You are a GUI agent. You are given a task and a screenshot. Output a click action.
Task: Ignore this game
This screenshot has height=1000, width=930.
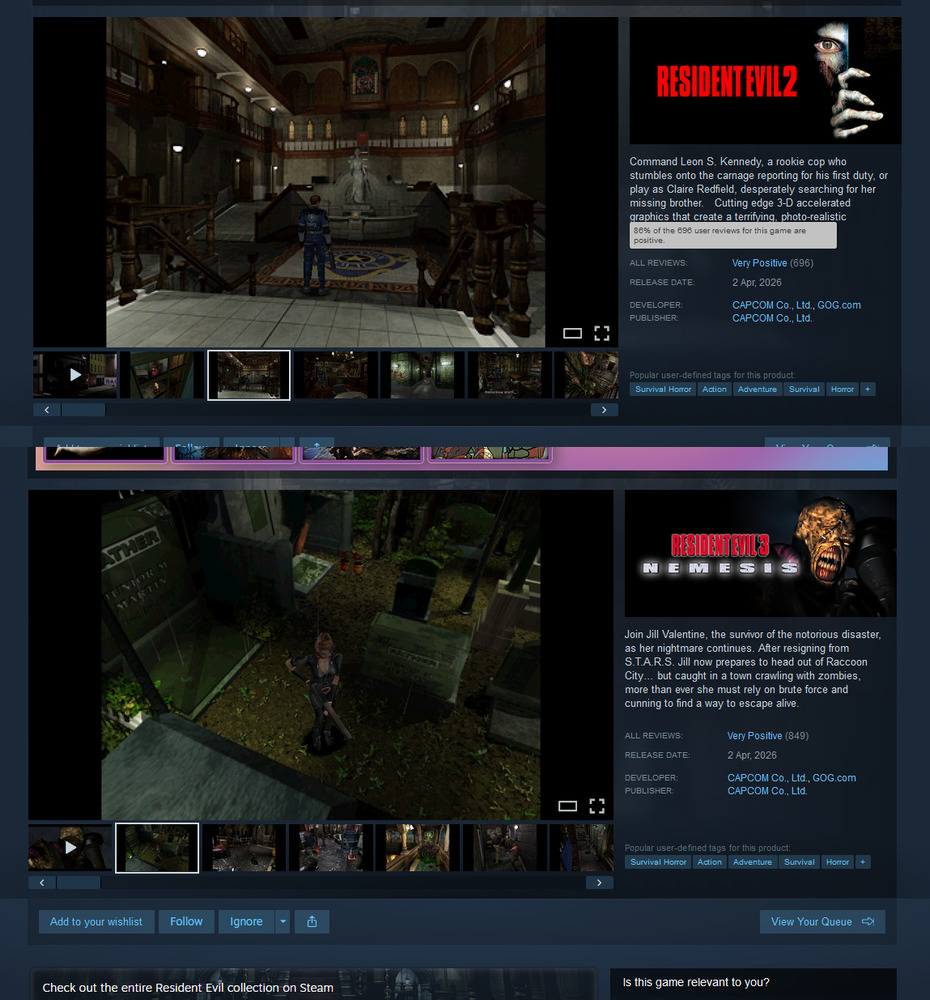tap(246, 922)
